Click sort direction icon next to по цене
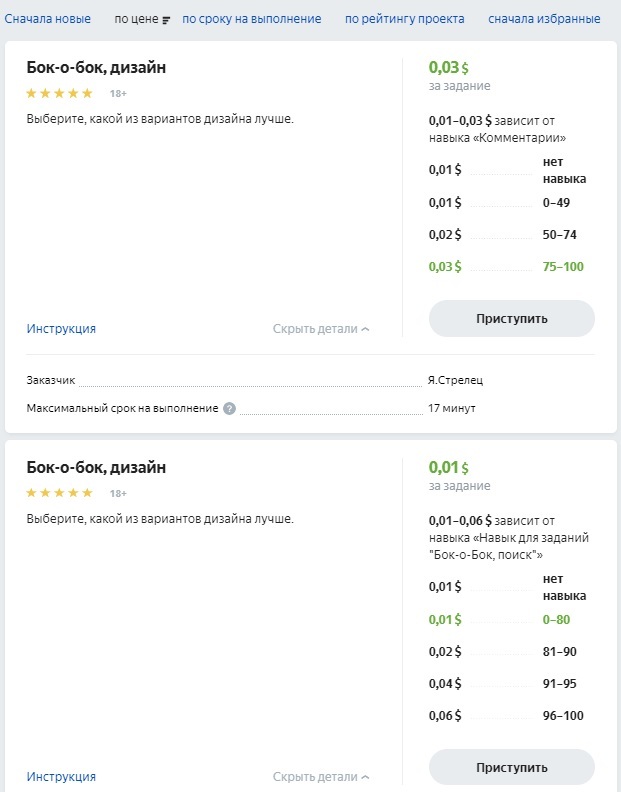621x792 pixels. tap(167, 20)
